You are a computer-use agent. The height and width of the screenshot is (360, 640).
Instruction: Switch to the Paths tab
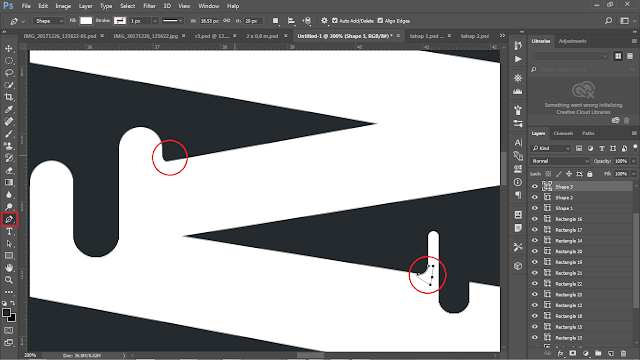click(x=588, y=133)
